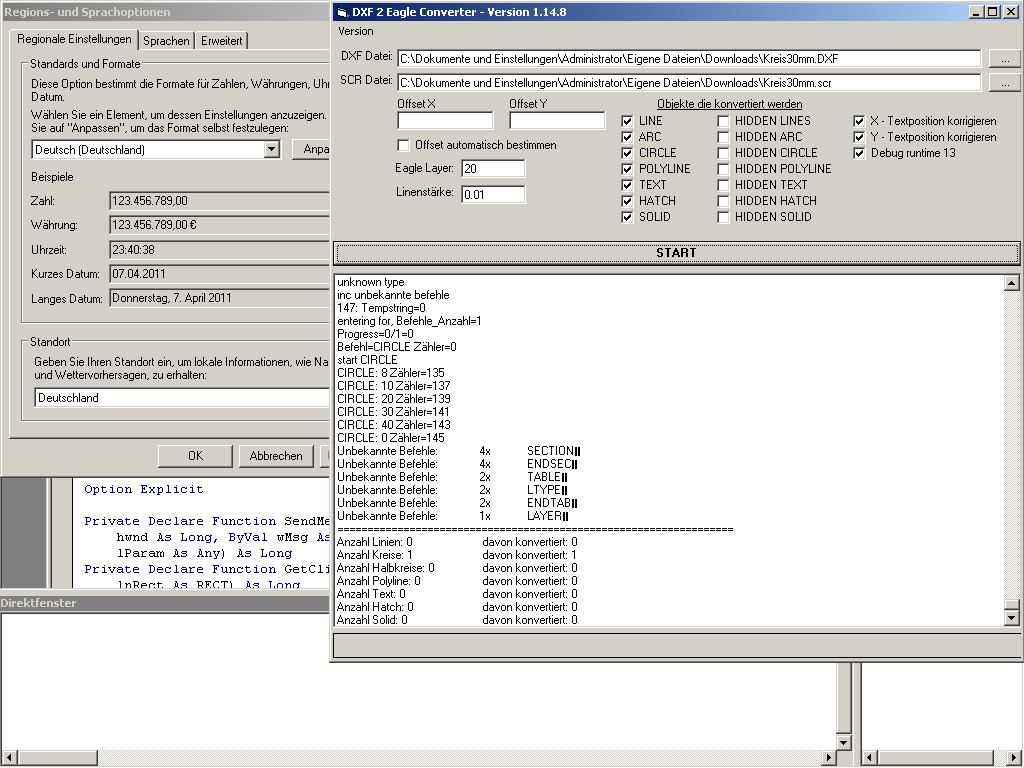The image size is (1024, 768).
Task: Click the log line 'CIRCLE: 30 Zähler=141'
Action: click(393, 412)
